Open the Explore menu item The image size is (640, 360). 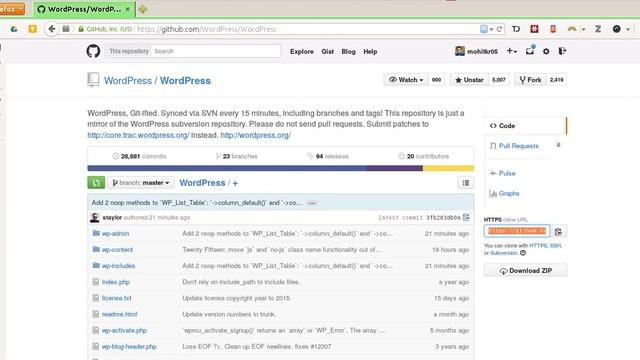[302, 51]
